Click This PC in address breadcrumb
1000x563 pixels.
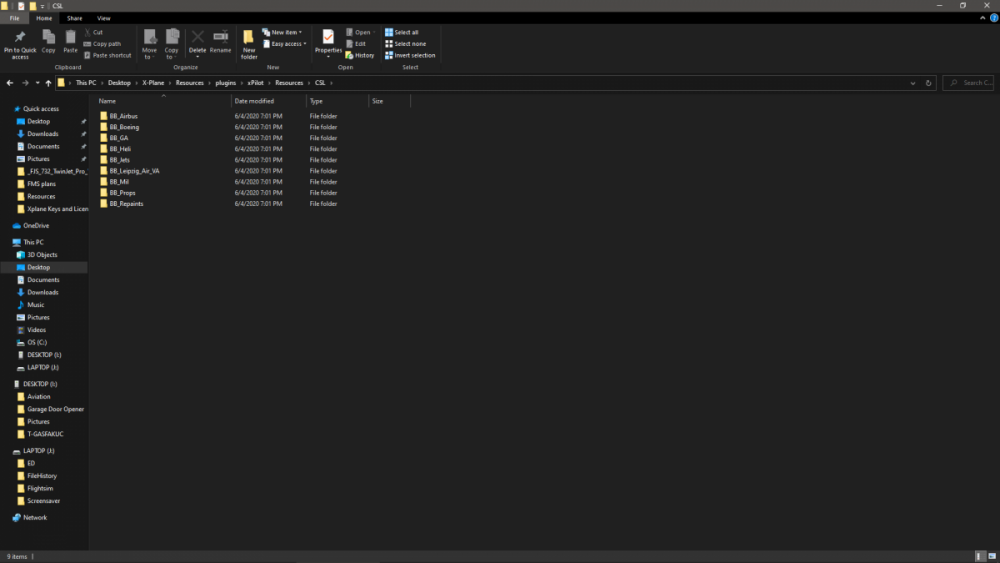tap(86, 83)
